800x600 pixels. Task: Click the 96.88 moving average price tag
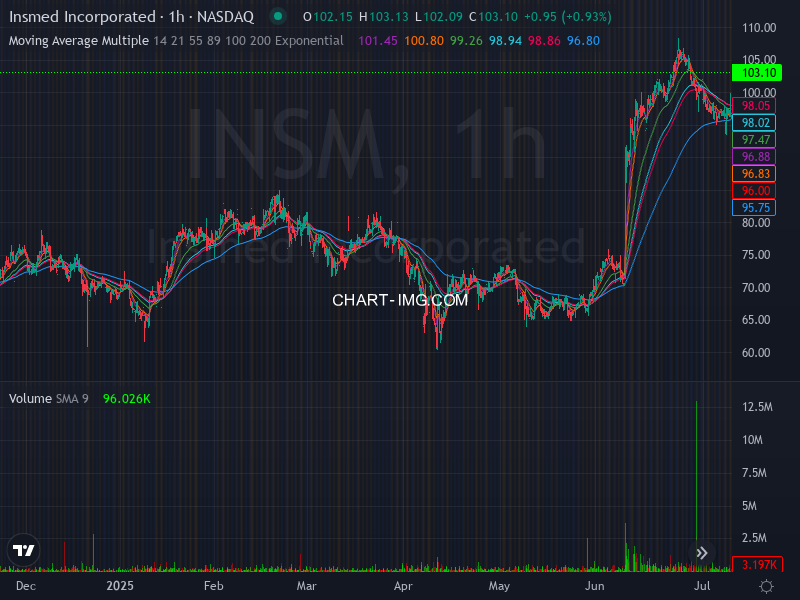754,157
